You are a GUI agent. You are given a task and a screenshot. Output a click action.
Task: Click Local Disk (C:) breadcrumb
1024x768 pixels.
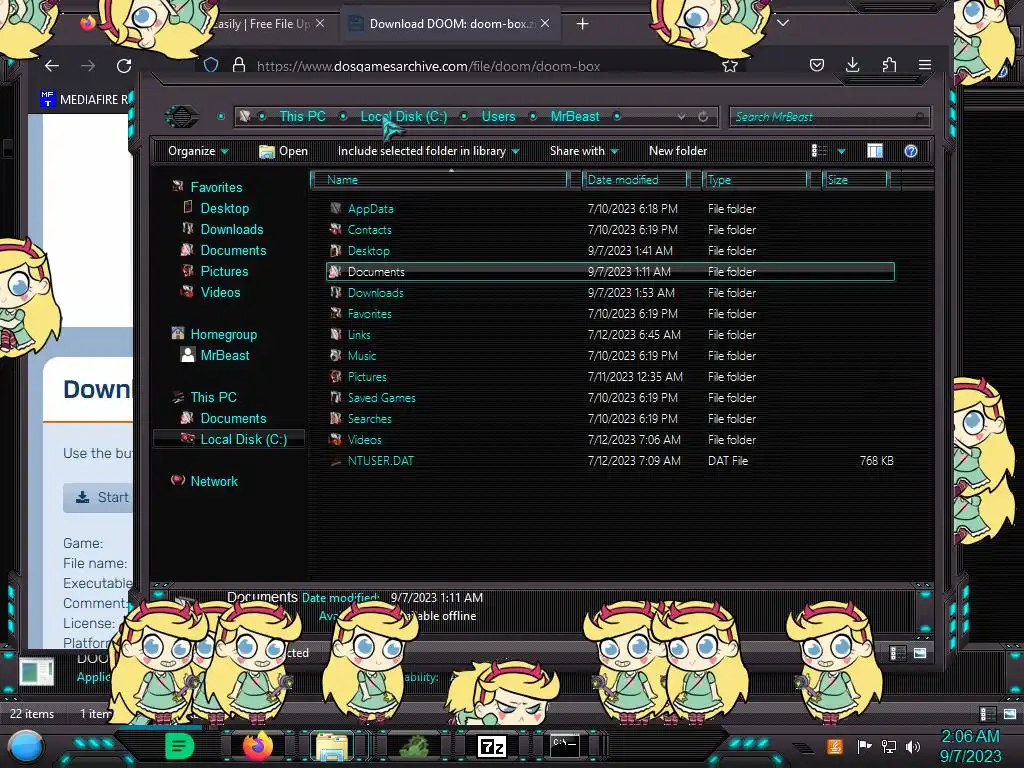404,116
